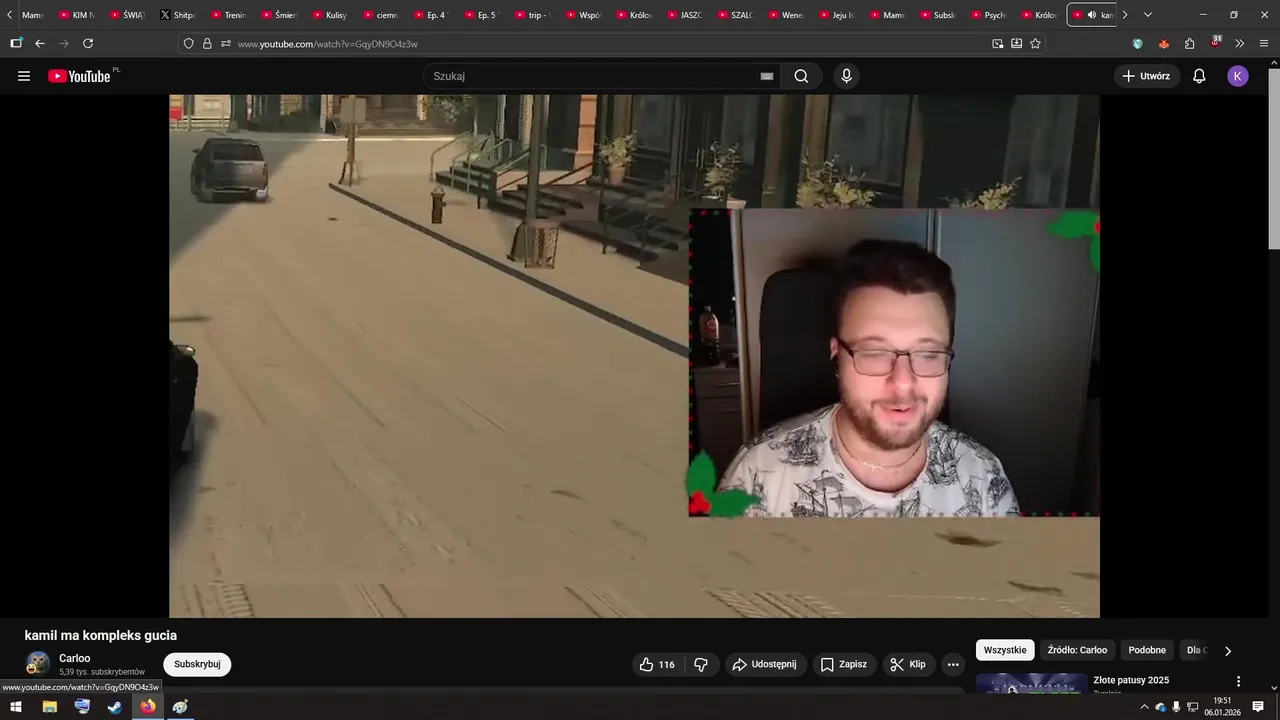The height and width of the screenshot is (720, 1280).
Task: Click the video title kamil ma kompleks gucia
Action: [x=101, y=635]
